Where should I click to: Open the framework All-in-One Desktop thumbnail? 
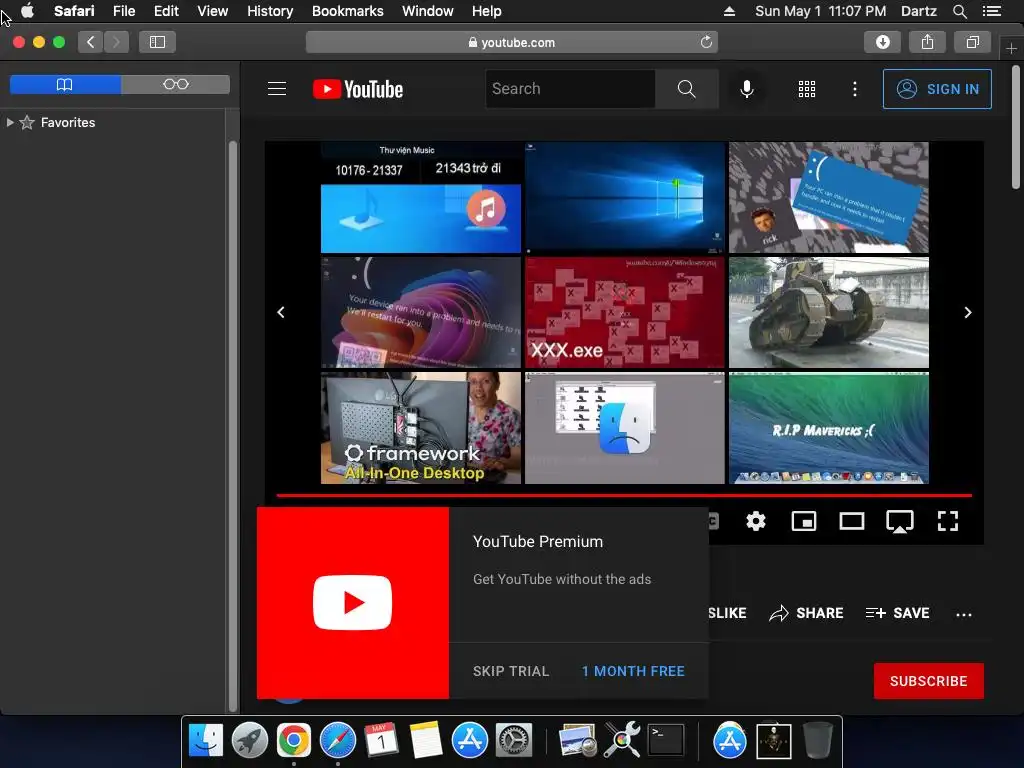tap(421, 428)
